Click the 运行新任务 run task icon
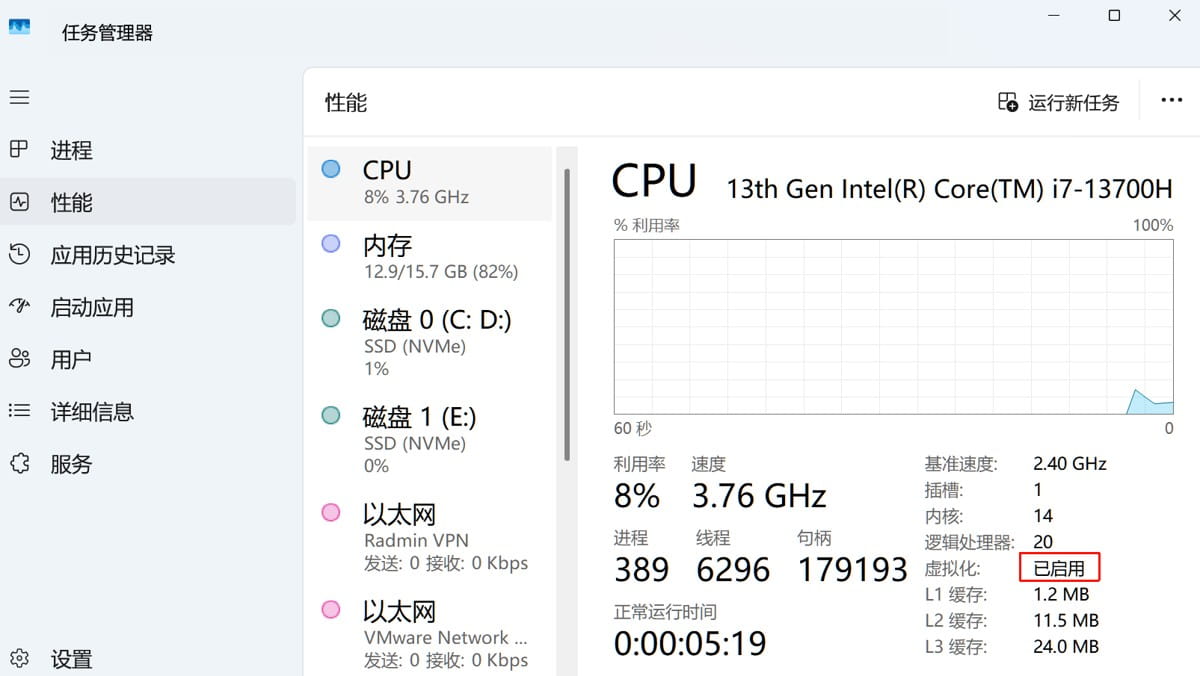Viewport: 1200px width, 676px height. point(1008,102)
